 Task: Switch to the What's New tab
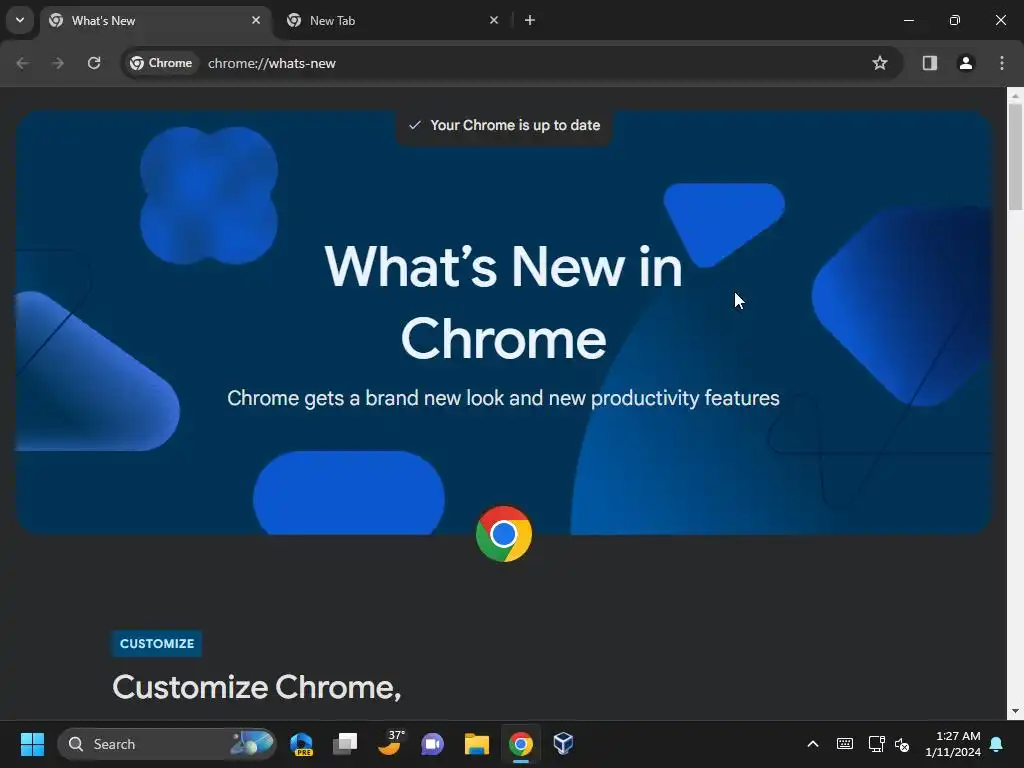point(156,20)
